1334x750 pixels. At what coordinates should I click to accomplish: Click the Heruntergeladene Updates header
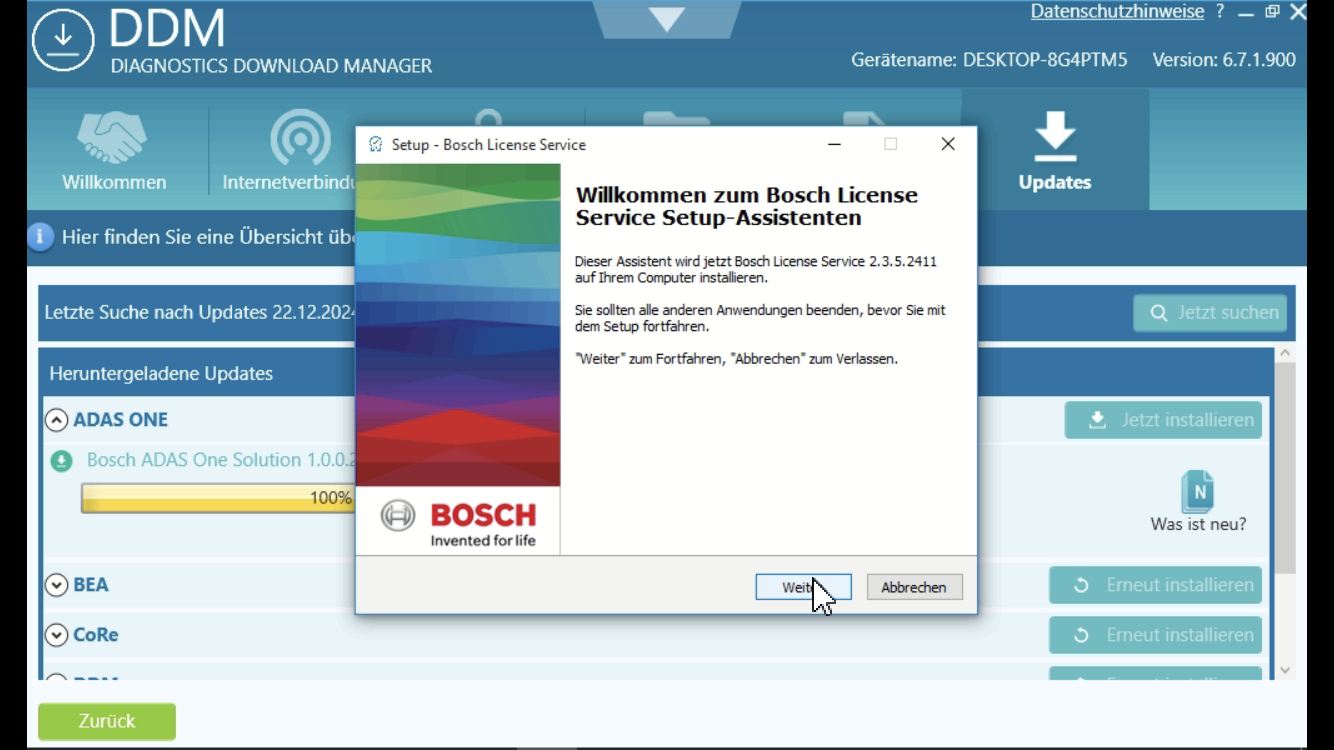(161, 373)
